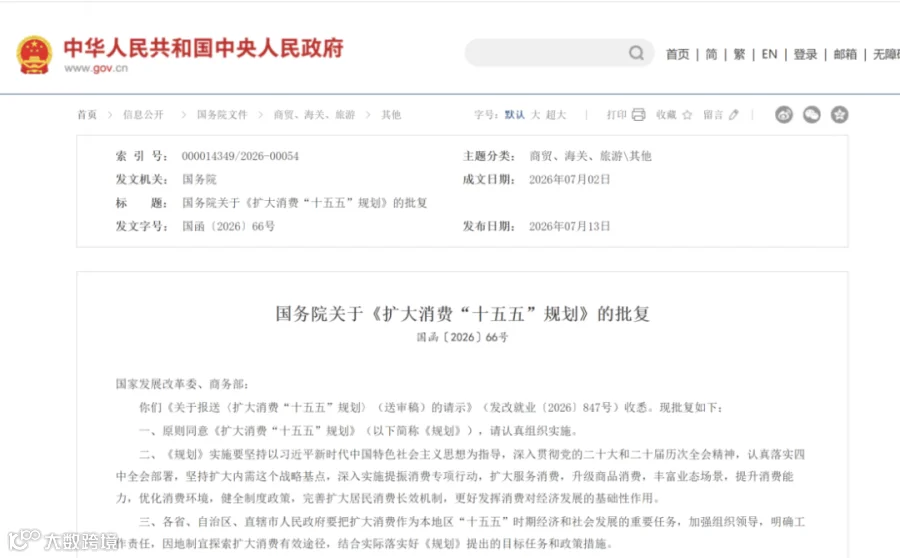Click the subtitle 国函〔2026〕66号 under heading
This screenshot has height=558, width=900.
[x=463, y=338]
